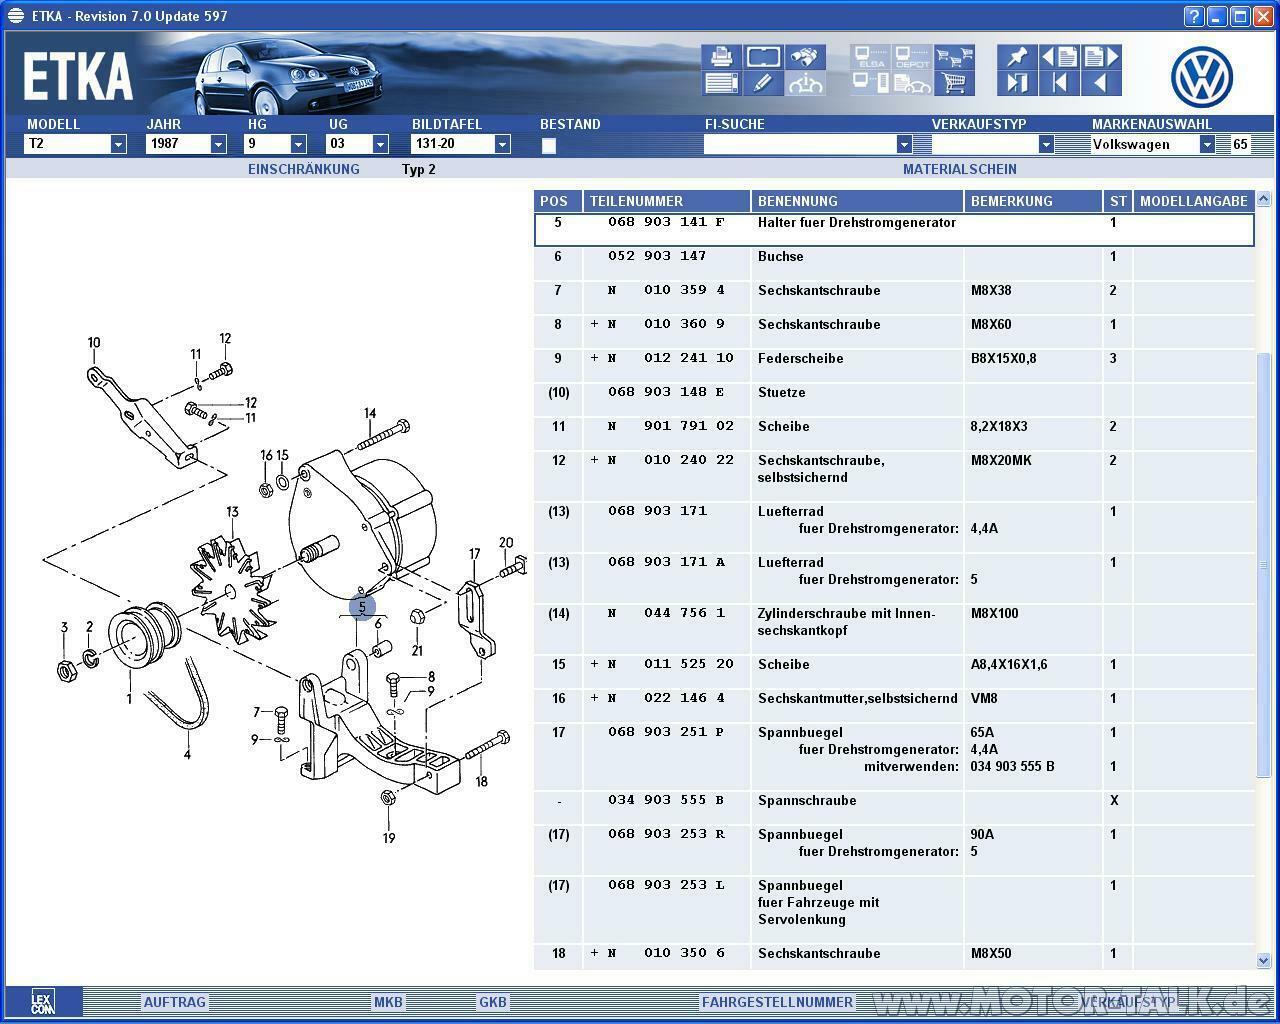Select Spannbuegel 068 903 253 L row
Image resolution: width=1280 pixels, height=1024 pixels.
point(894,910)
